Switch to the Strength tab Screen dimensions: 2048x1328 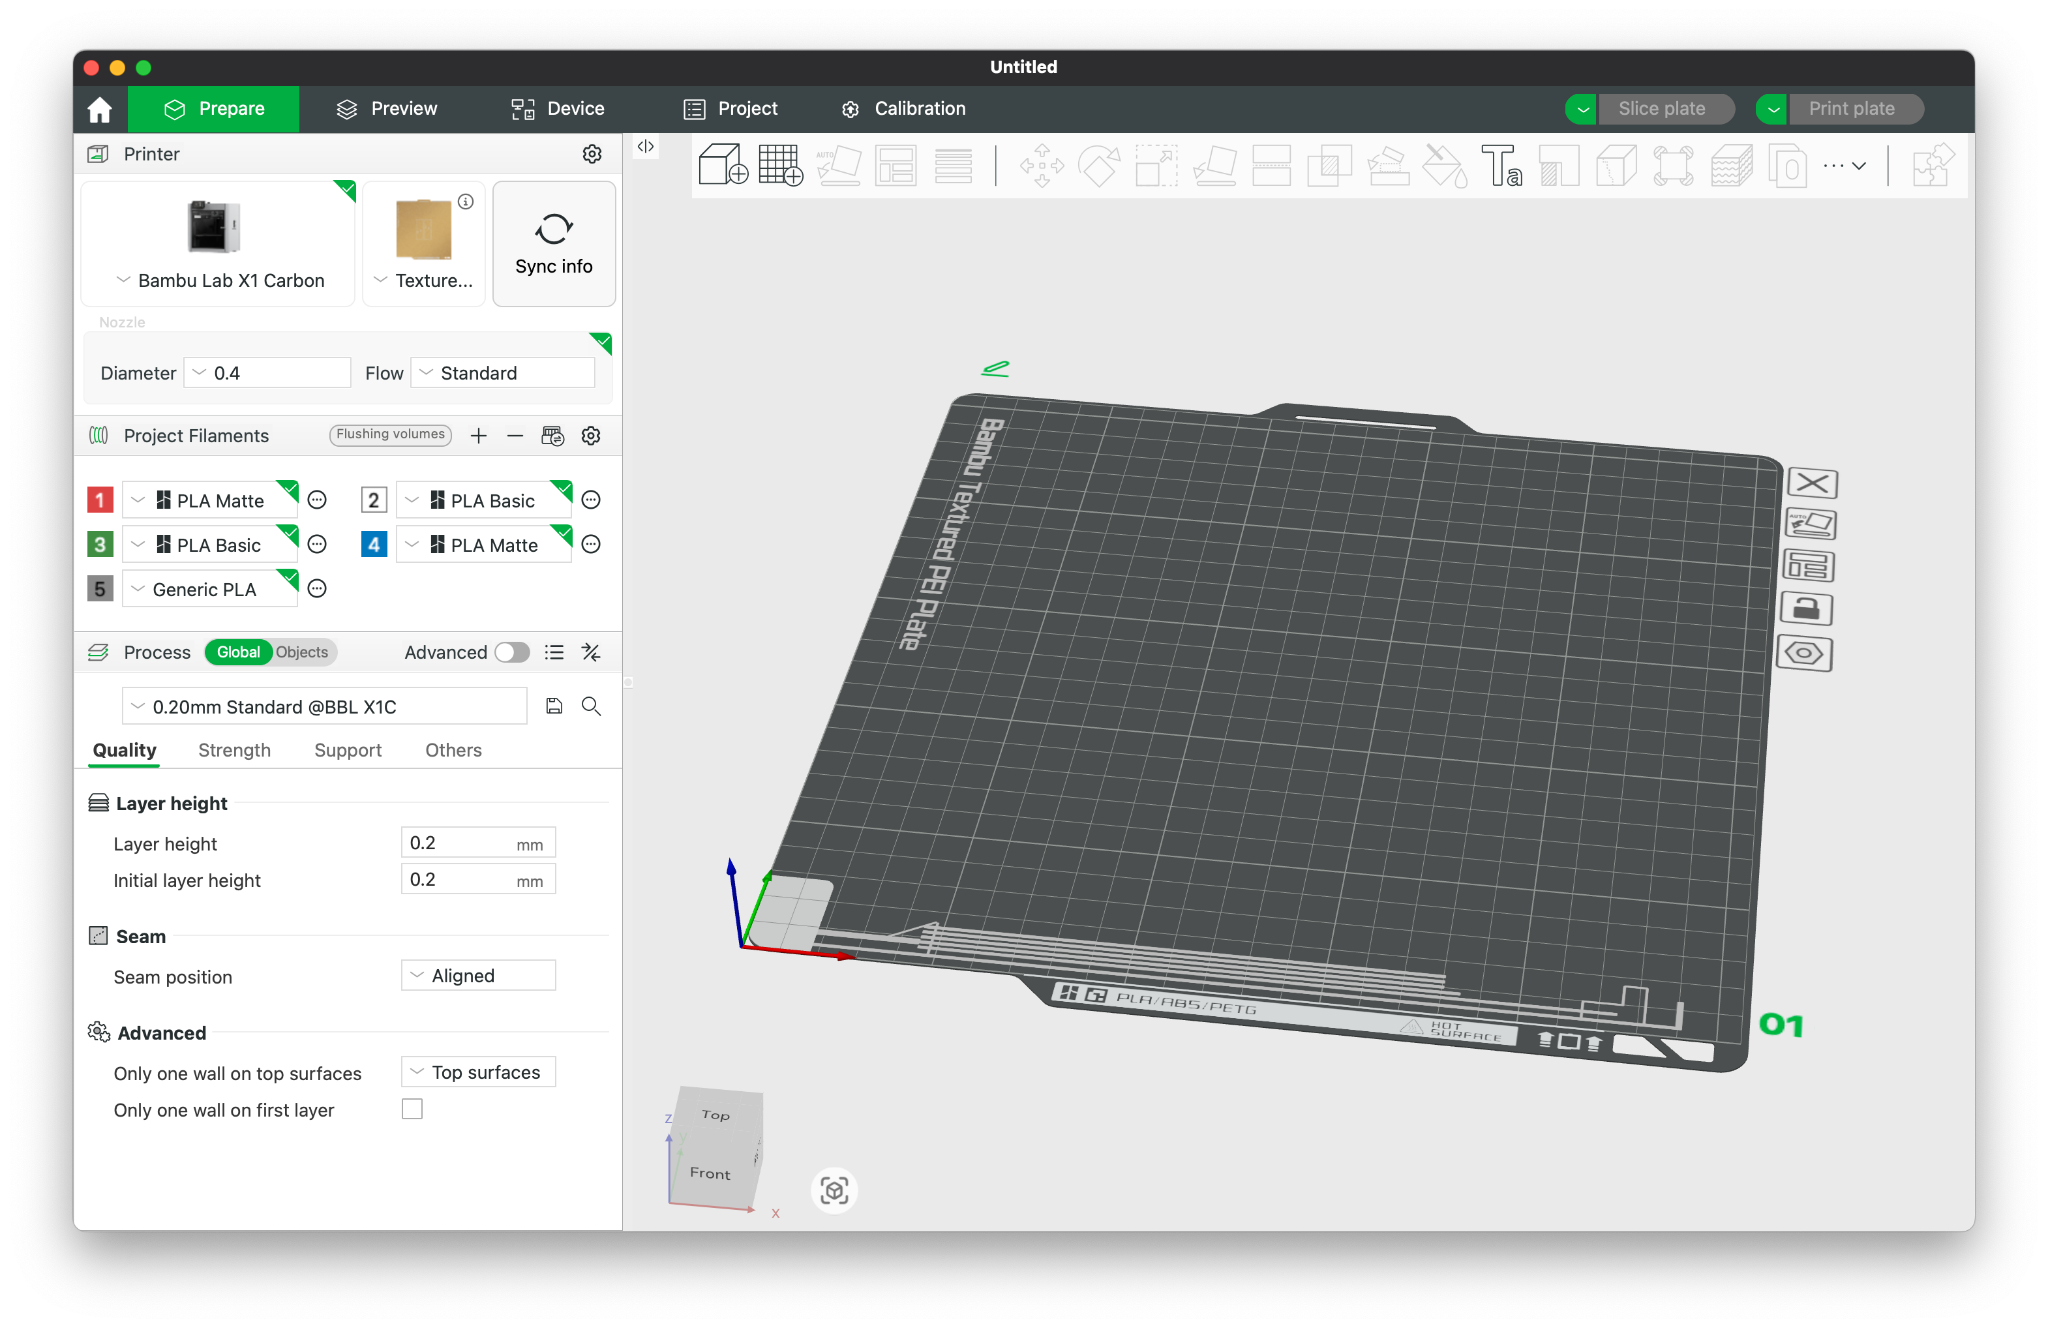click(x=234, y=750)
